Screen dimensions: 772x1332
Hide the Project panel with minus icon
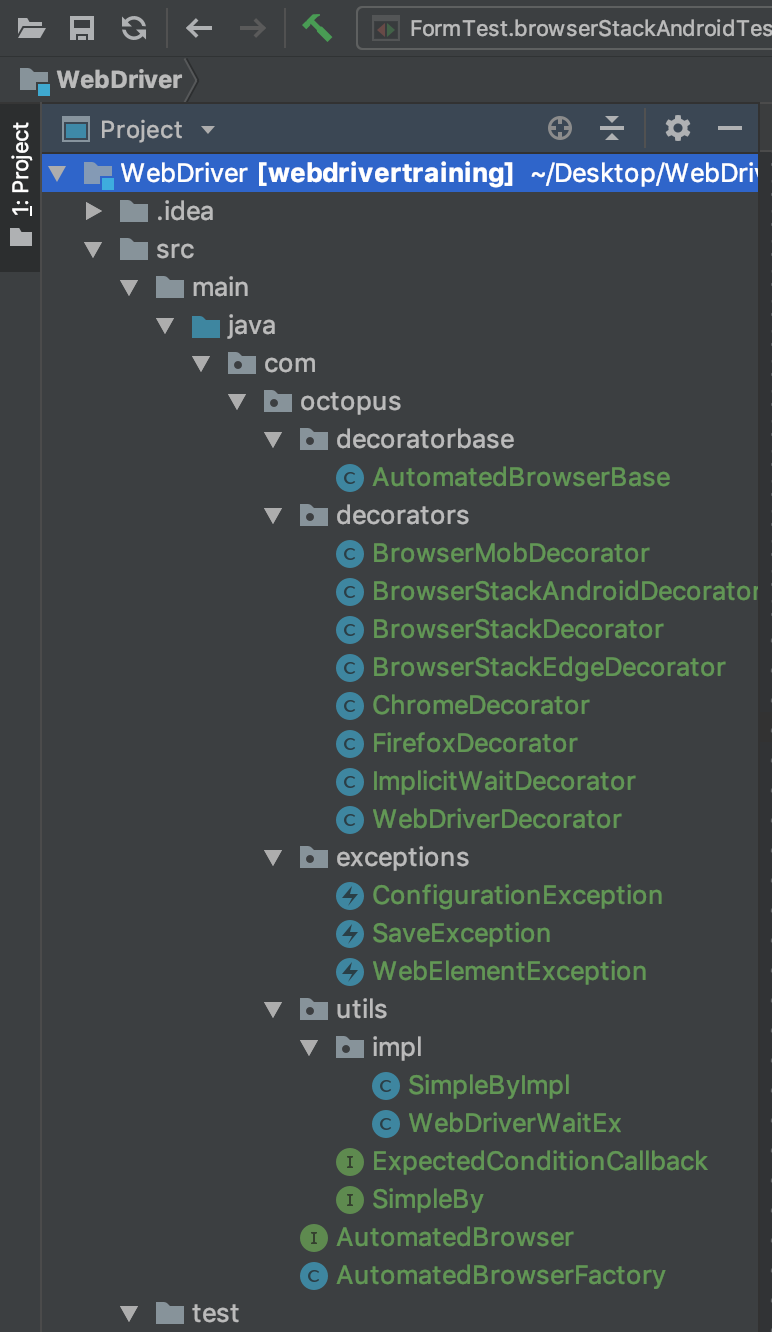point(730,129)
